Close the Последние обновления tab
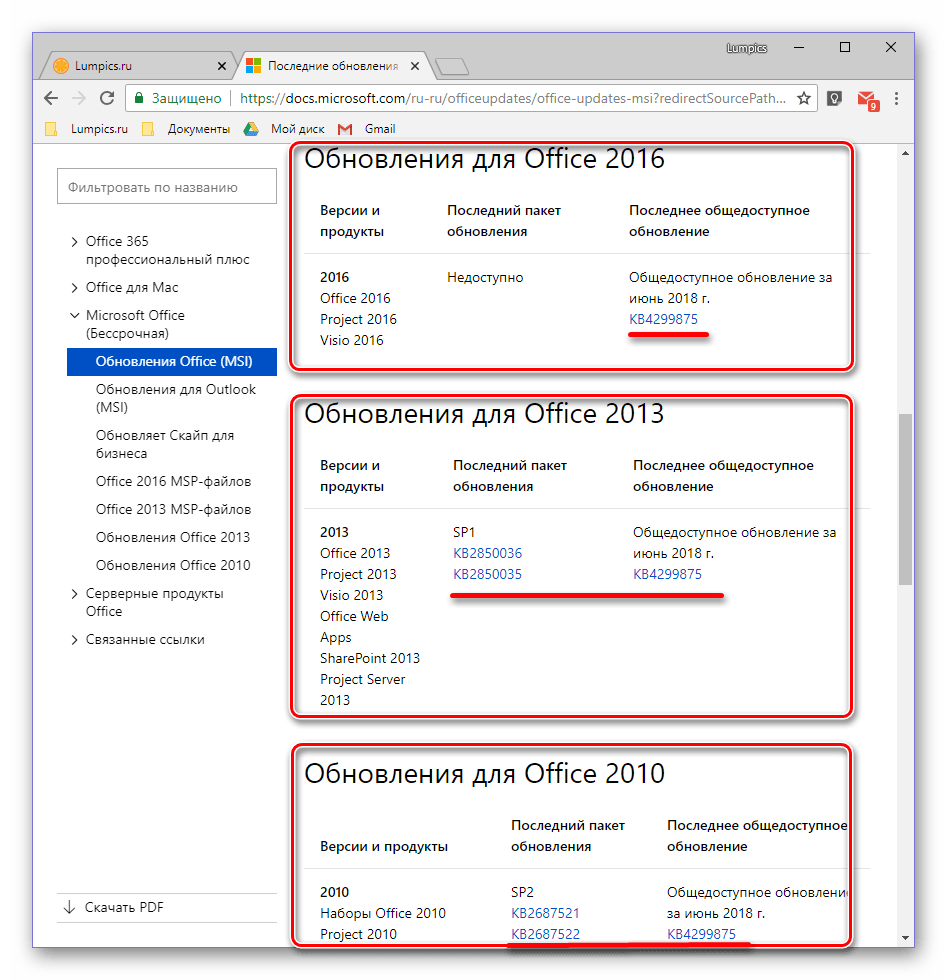The width and height of the screenshot is (947, 980). point(415,66)
